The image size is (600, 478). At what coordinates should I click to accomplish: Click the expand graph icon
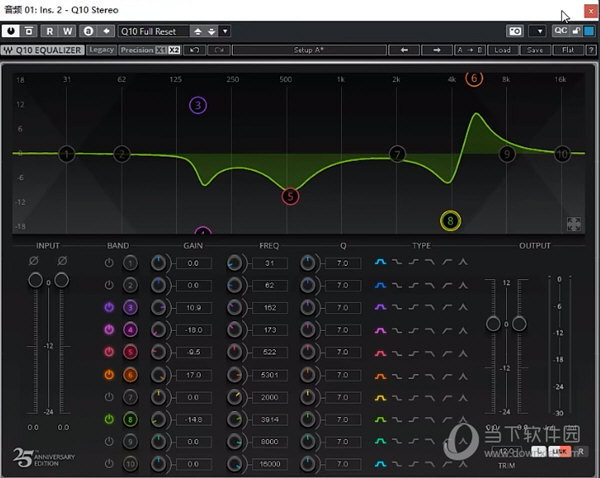pyautogui.click(x=574, y=224)
